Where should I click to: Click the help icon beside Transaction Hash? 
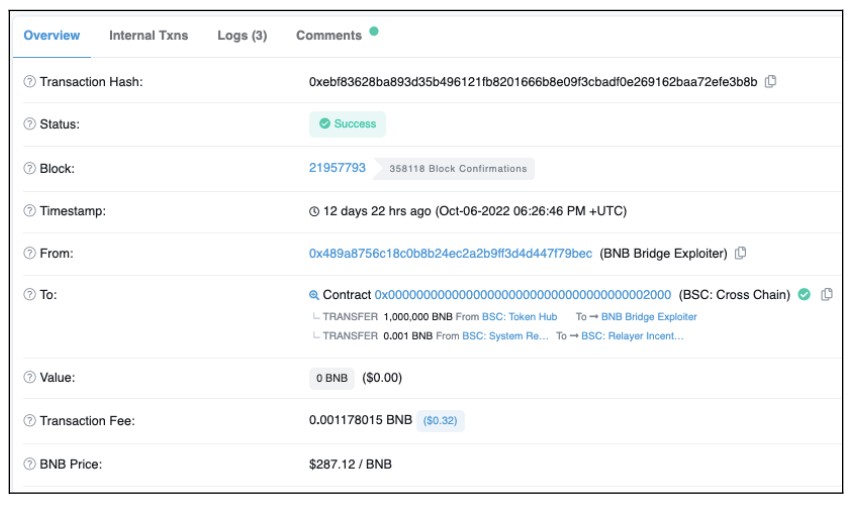[x=30, y=82]
